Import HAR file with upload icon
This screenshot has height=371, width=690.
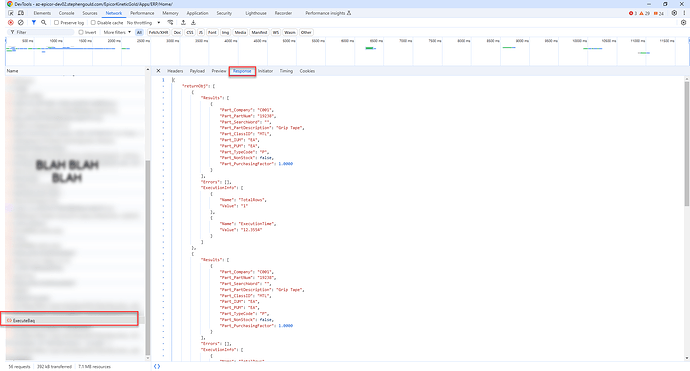(184, 22)
